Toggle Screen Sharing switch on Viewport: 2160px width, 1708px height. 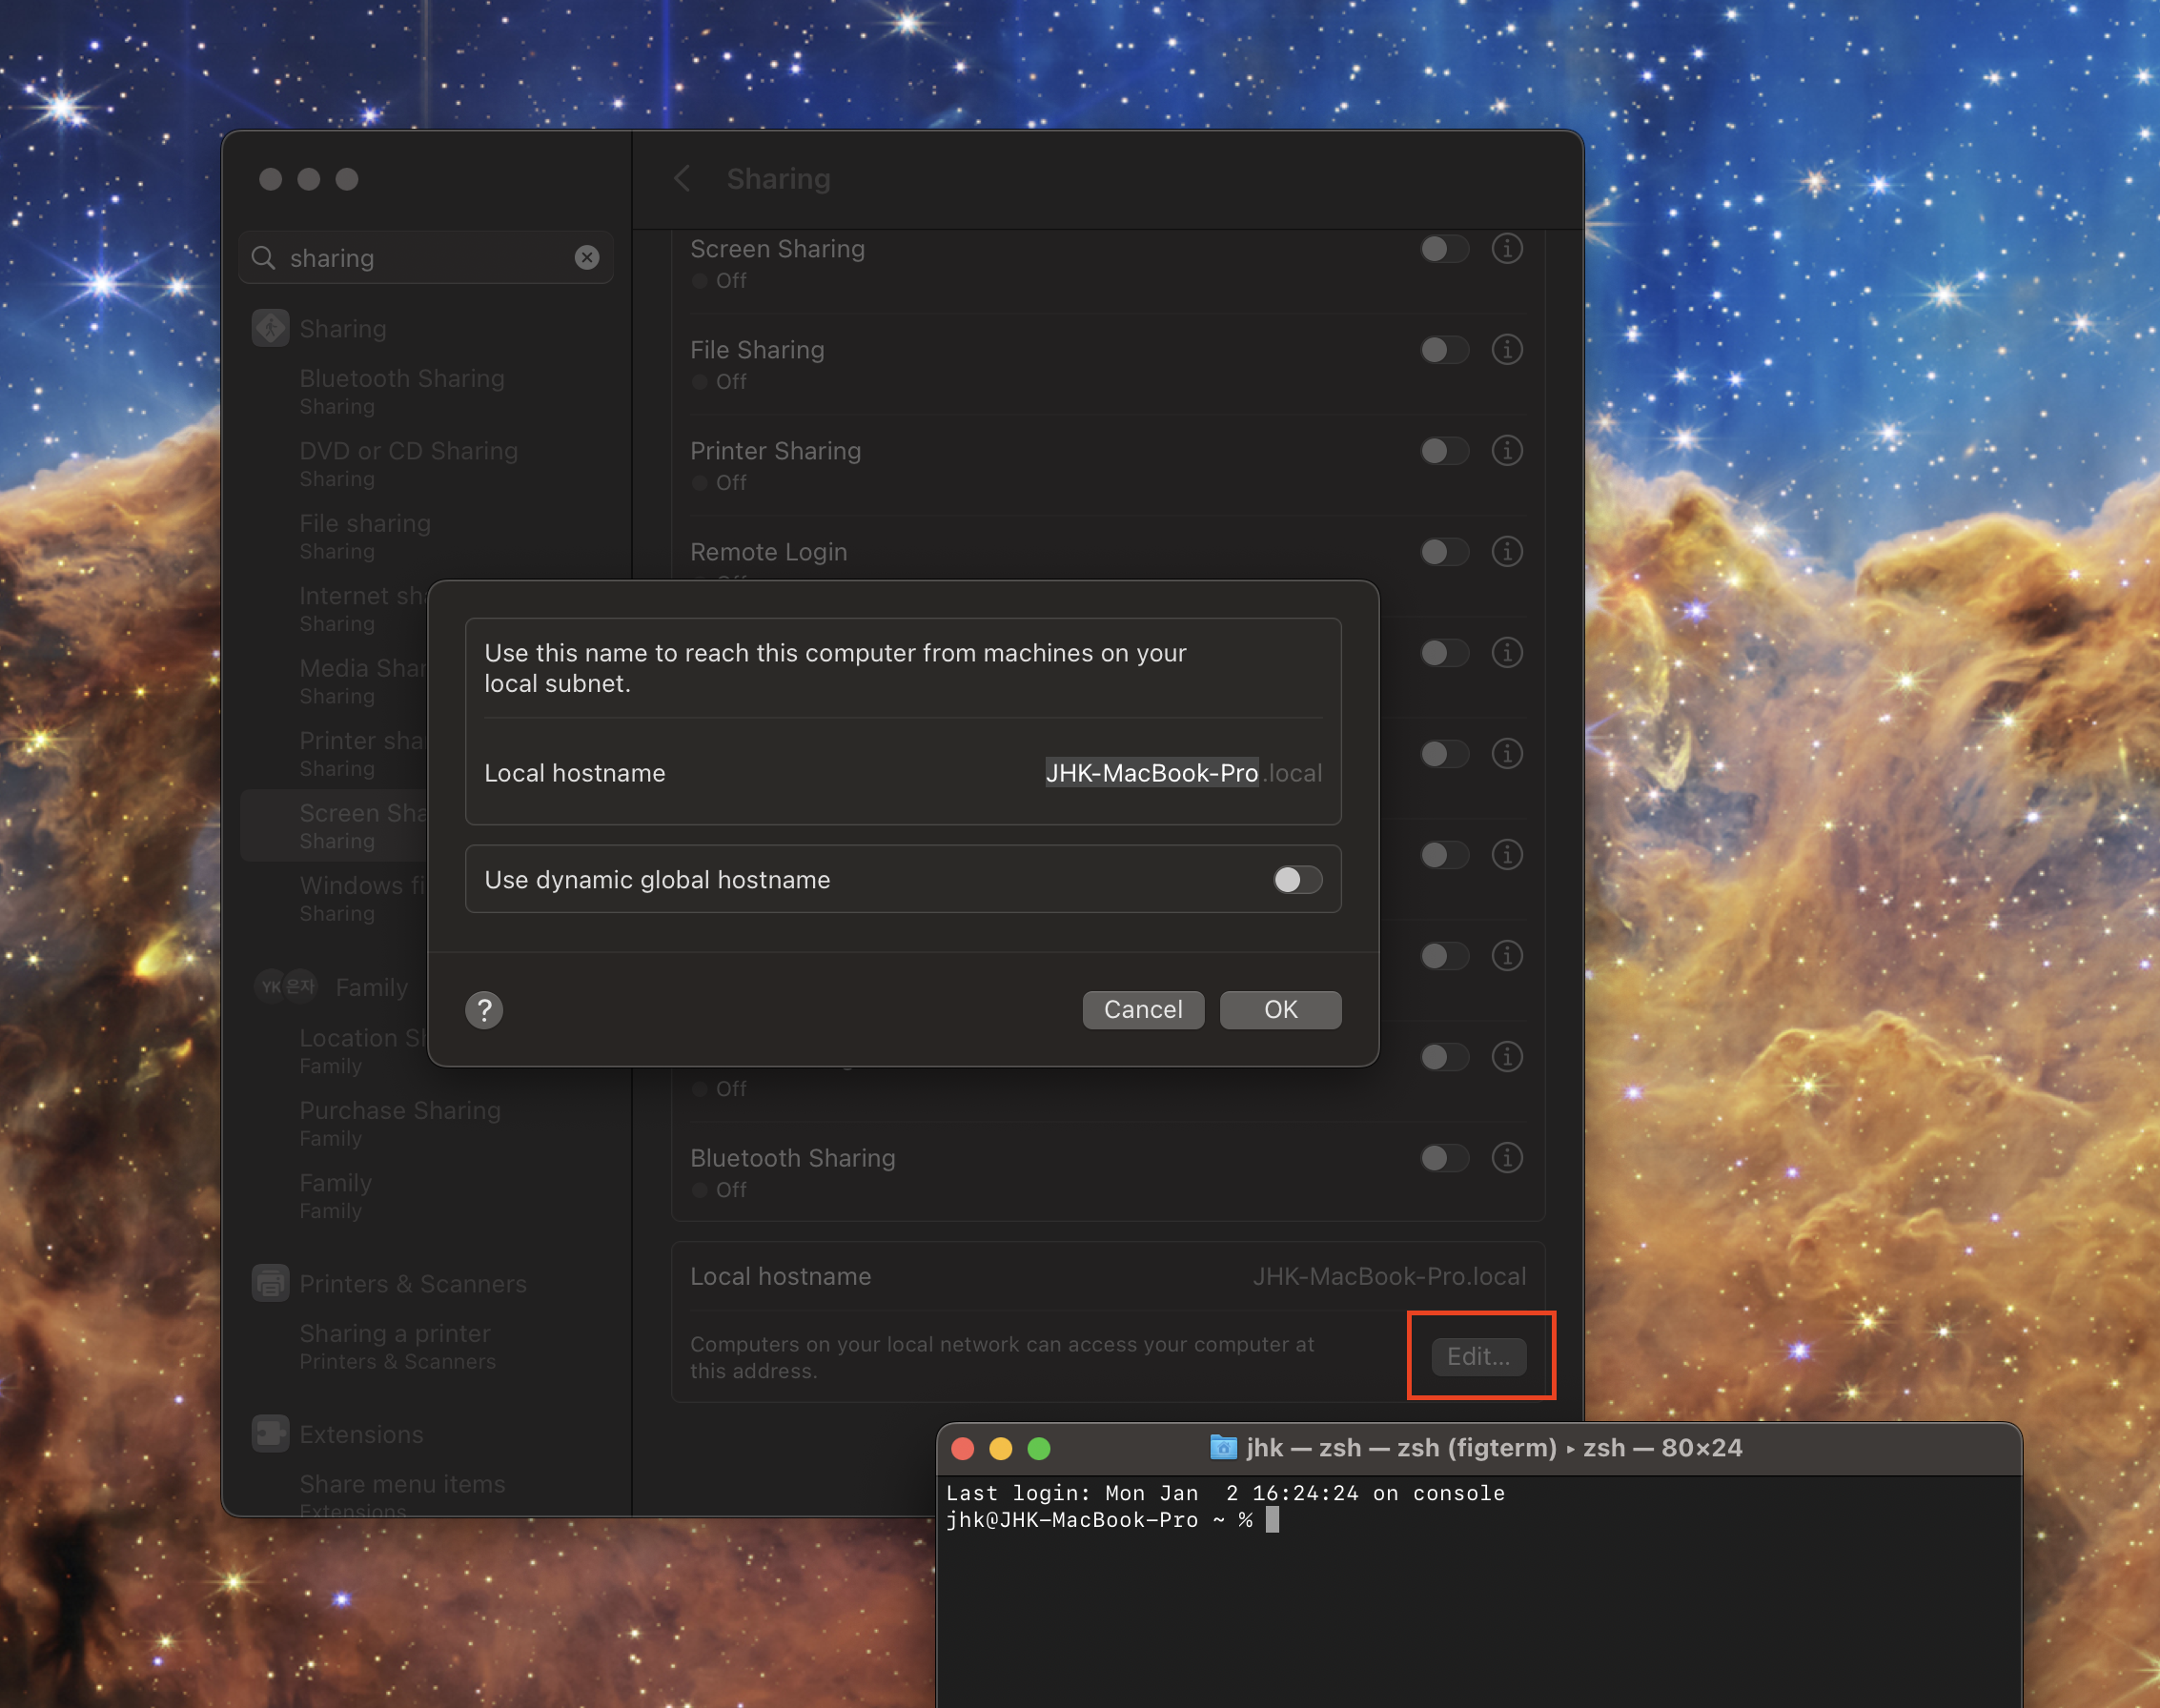pyautogui.click(x=1443, y=249)
